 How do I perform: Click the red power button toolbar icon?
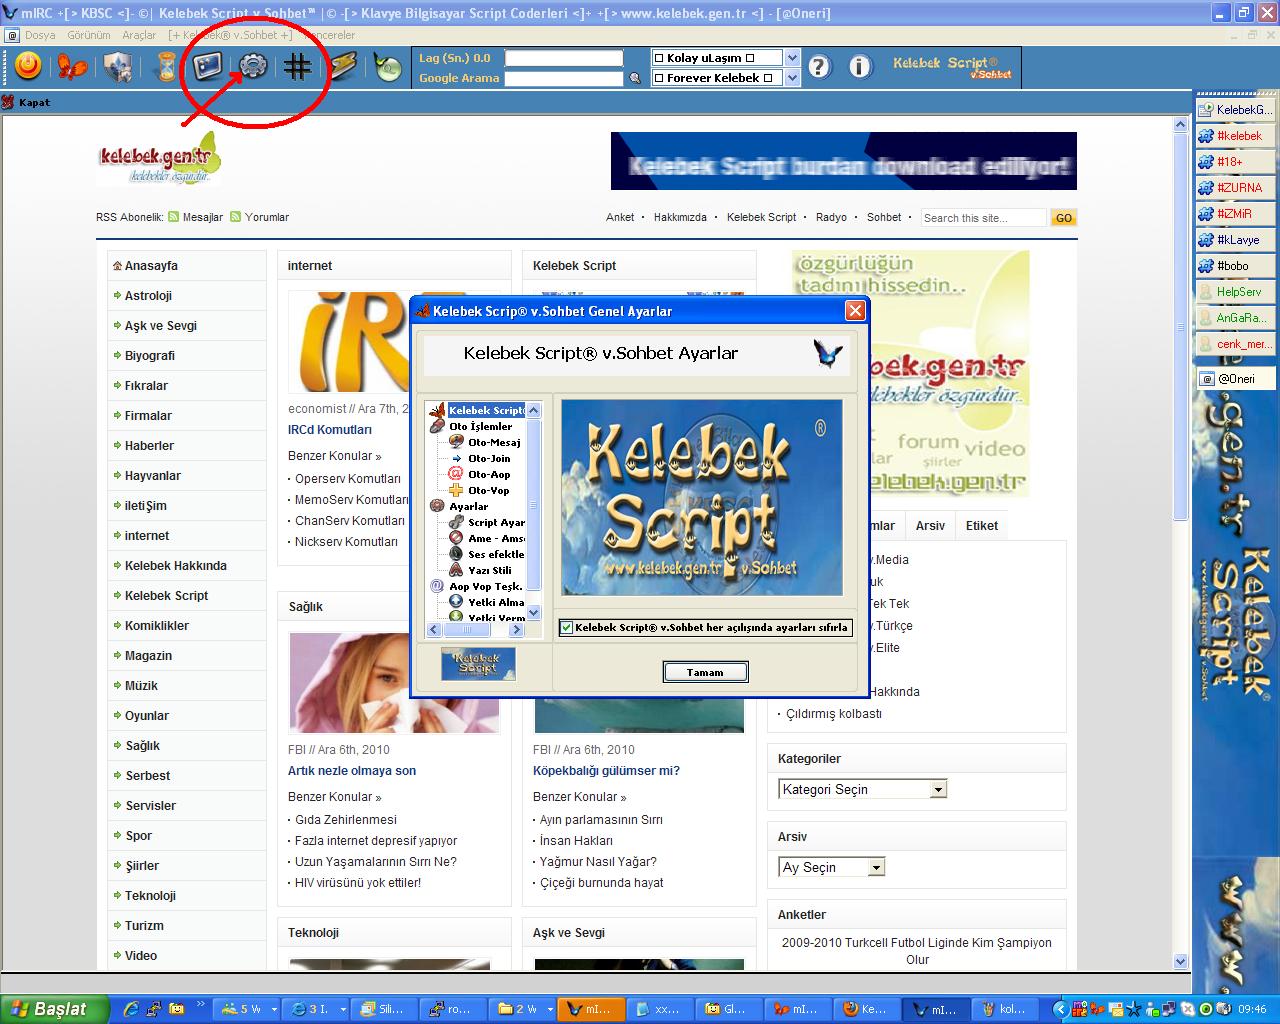pyautogui.click(x=28, y=67)
